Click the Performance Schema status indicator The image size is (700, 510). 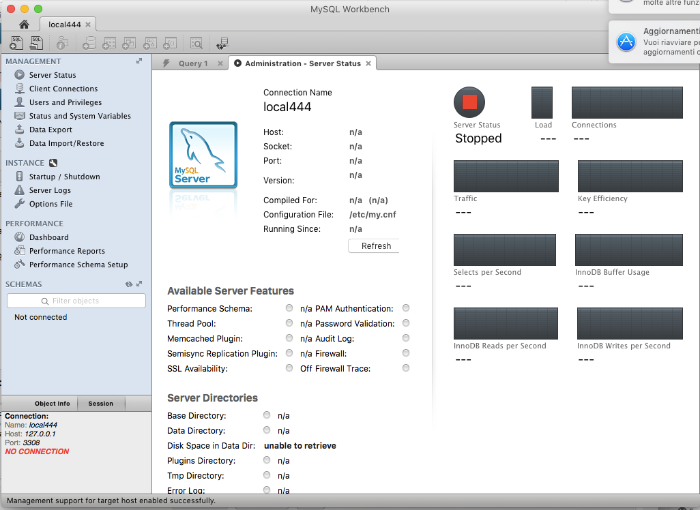pos(289,308)
